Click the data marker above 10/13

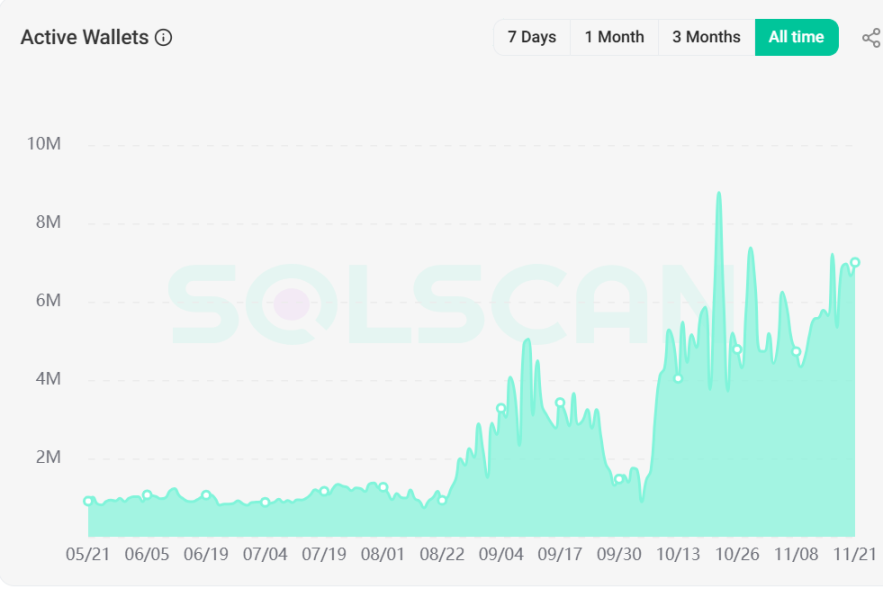pos(678,378)
